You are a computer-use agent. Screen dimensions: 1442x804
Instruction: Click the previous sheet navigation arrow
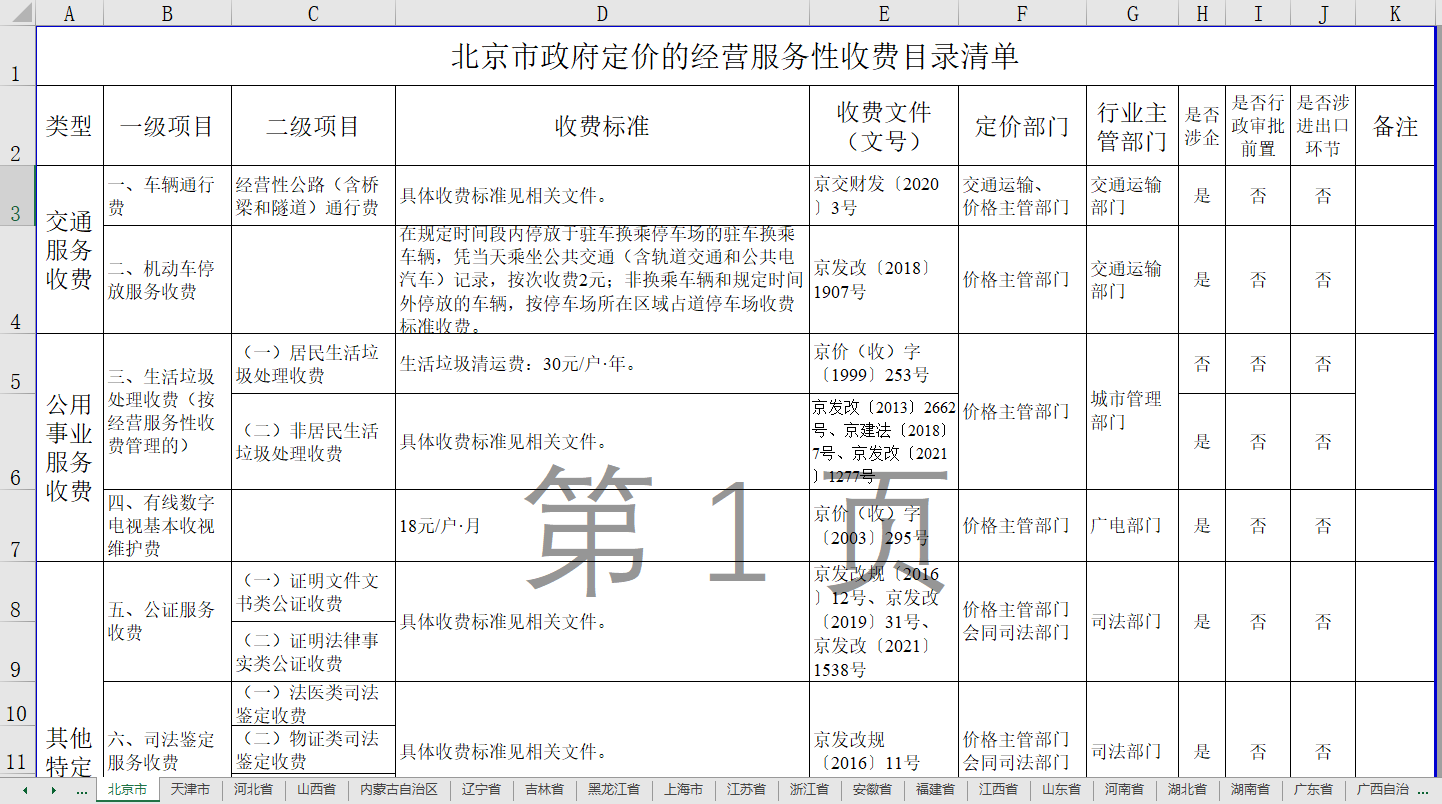tap(25, 790)
